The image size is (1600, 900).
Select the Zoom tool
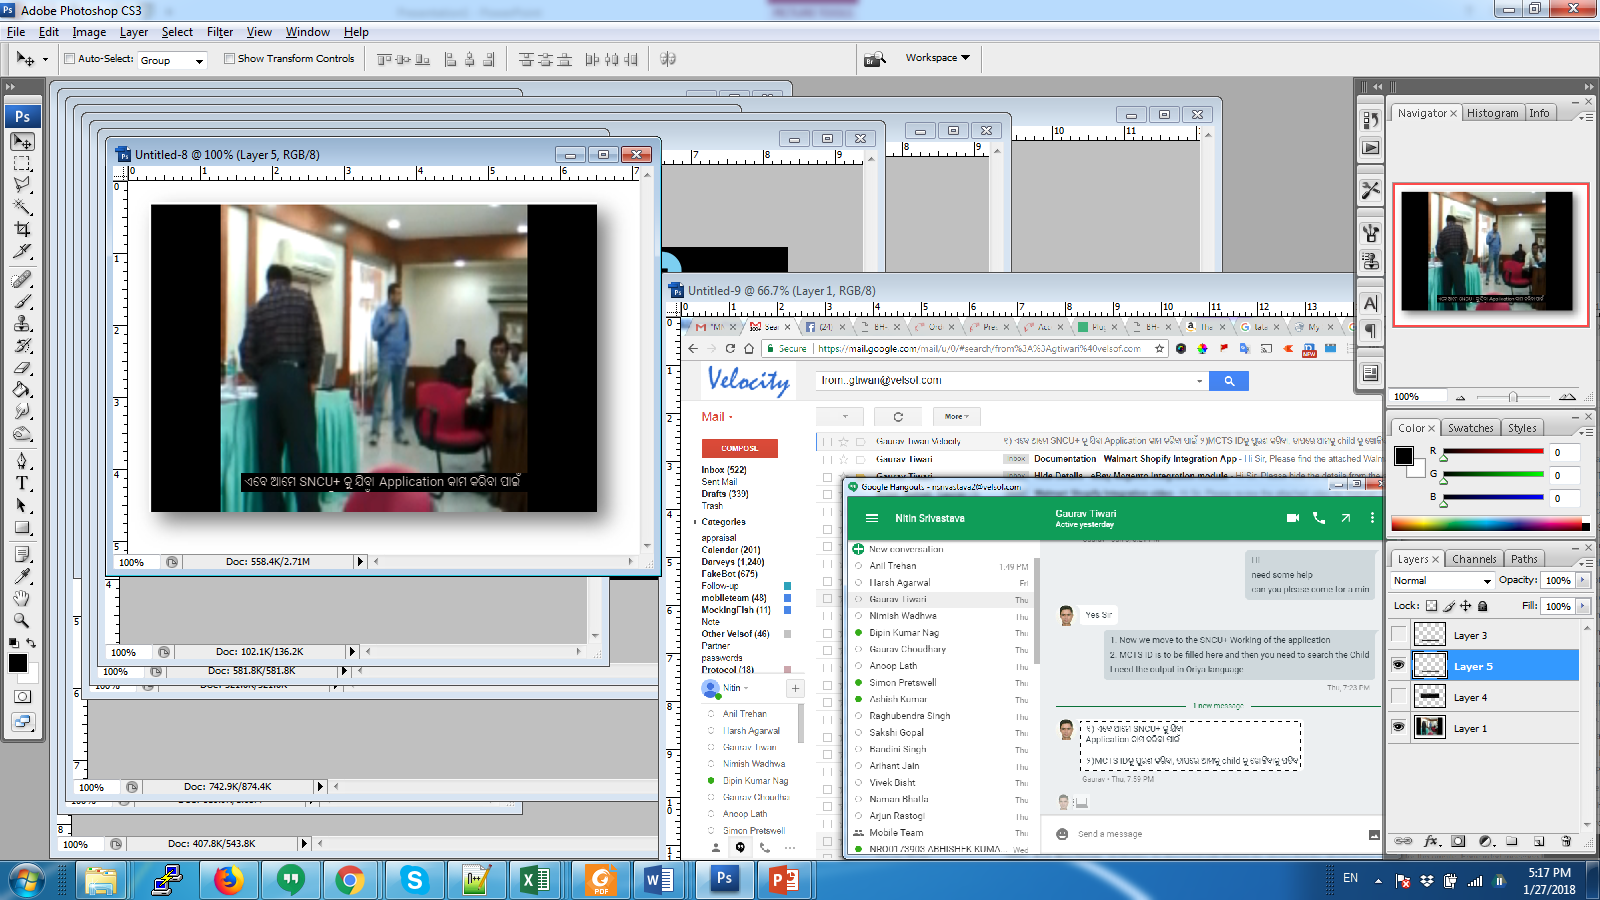[x=22, y=620]
